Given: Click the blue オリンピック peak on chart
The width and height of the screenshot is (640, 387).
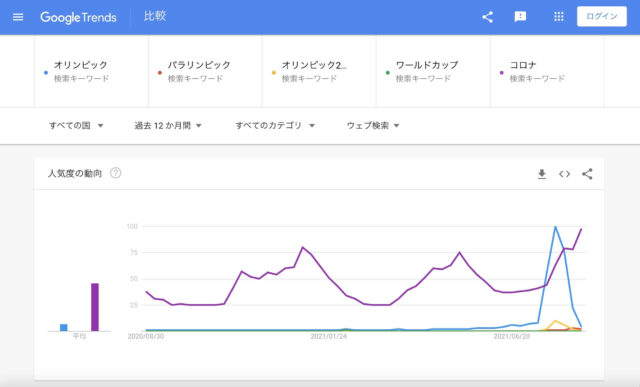Looking at the screenshot, I should pyautogui.click(x=555, y=227).
